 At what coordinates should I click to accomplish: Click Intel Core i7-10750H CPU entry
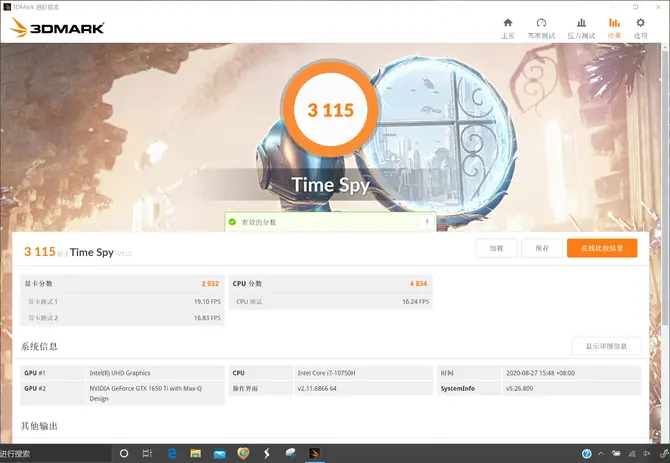coord(326,373)
